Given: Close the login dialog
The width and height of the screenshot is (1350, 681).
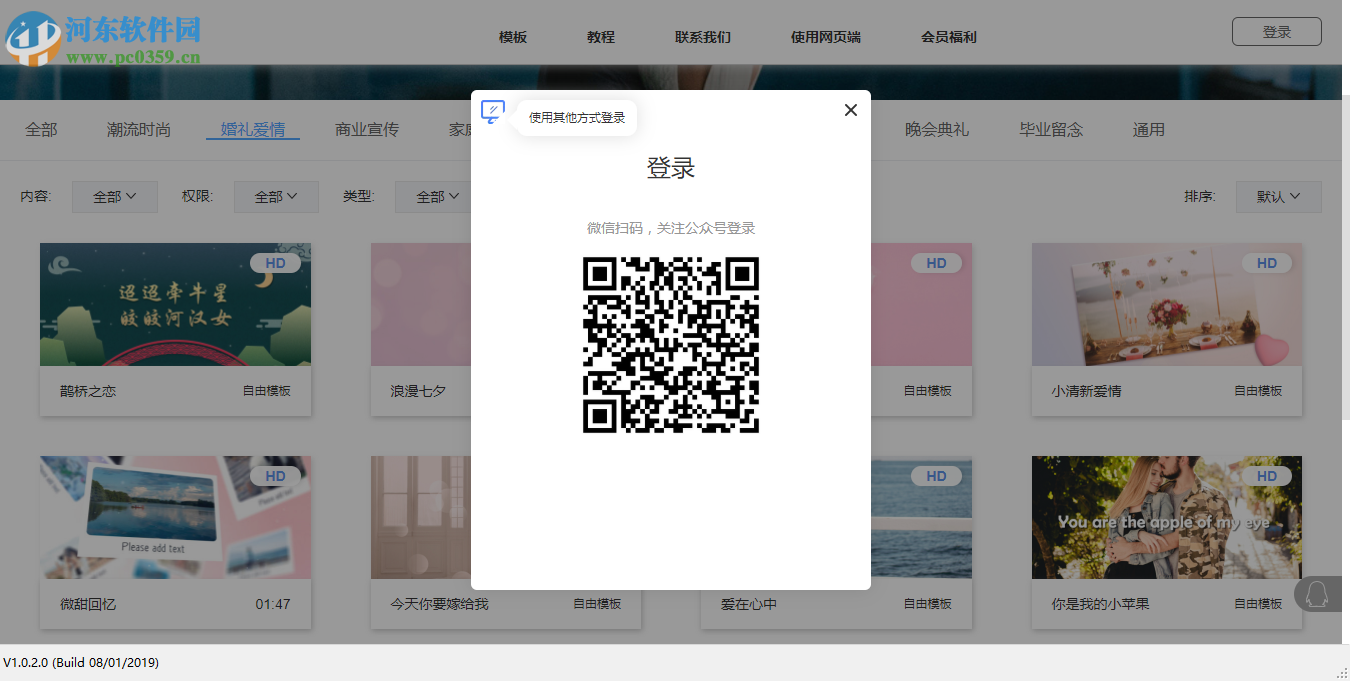Looking at the screenshot, I should pos(850,110).
